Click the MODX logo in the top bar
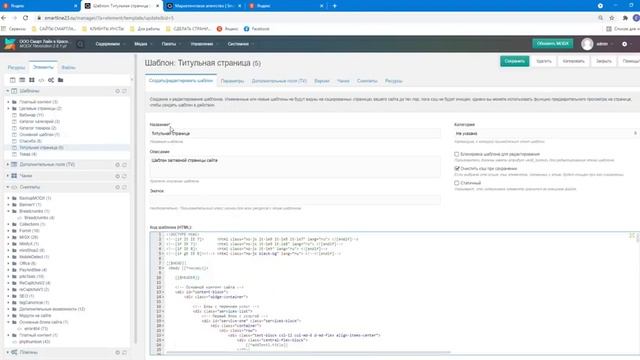This screenshot has width=640, height=360. point(10,44)
